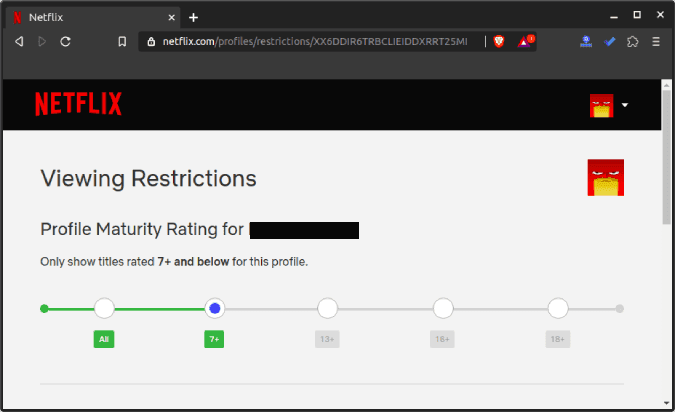This screenshot has height=412, width=675.
Task: Switch to the Netflix tab
Action: click(x=93, y=17)
